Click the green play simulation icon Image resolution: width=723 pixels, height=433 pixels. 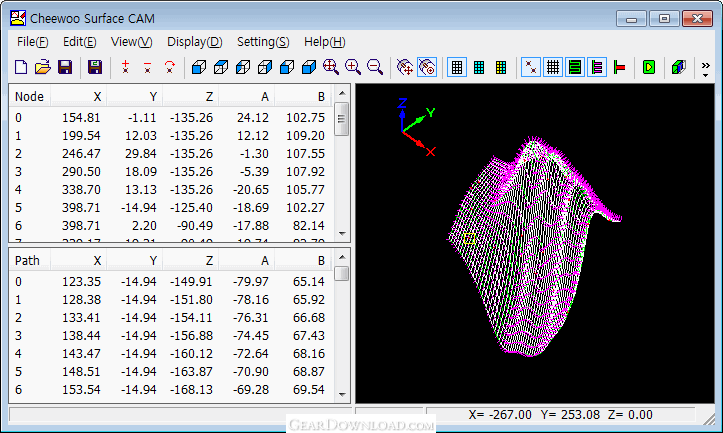tap(649, 67)
